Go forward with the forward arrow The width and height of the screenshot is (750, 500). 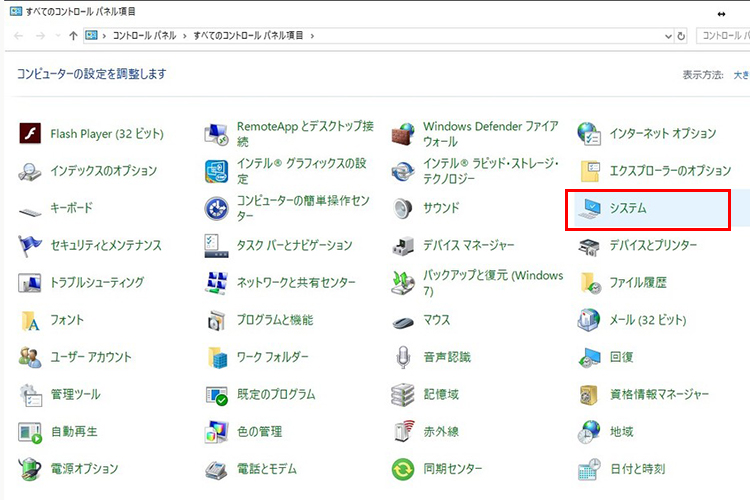click(x=41, y=36)
